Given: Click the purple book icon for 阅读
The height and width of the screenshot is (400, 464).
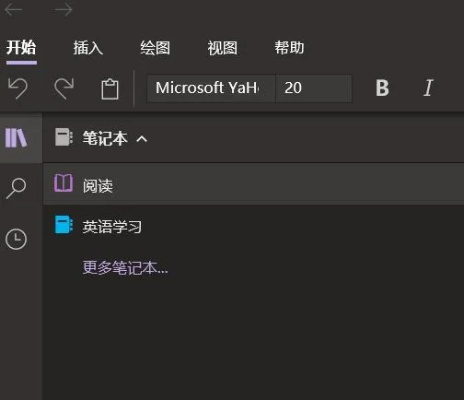Looking at the screenshot, I should click(63, 183).
